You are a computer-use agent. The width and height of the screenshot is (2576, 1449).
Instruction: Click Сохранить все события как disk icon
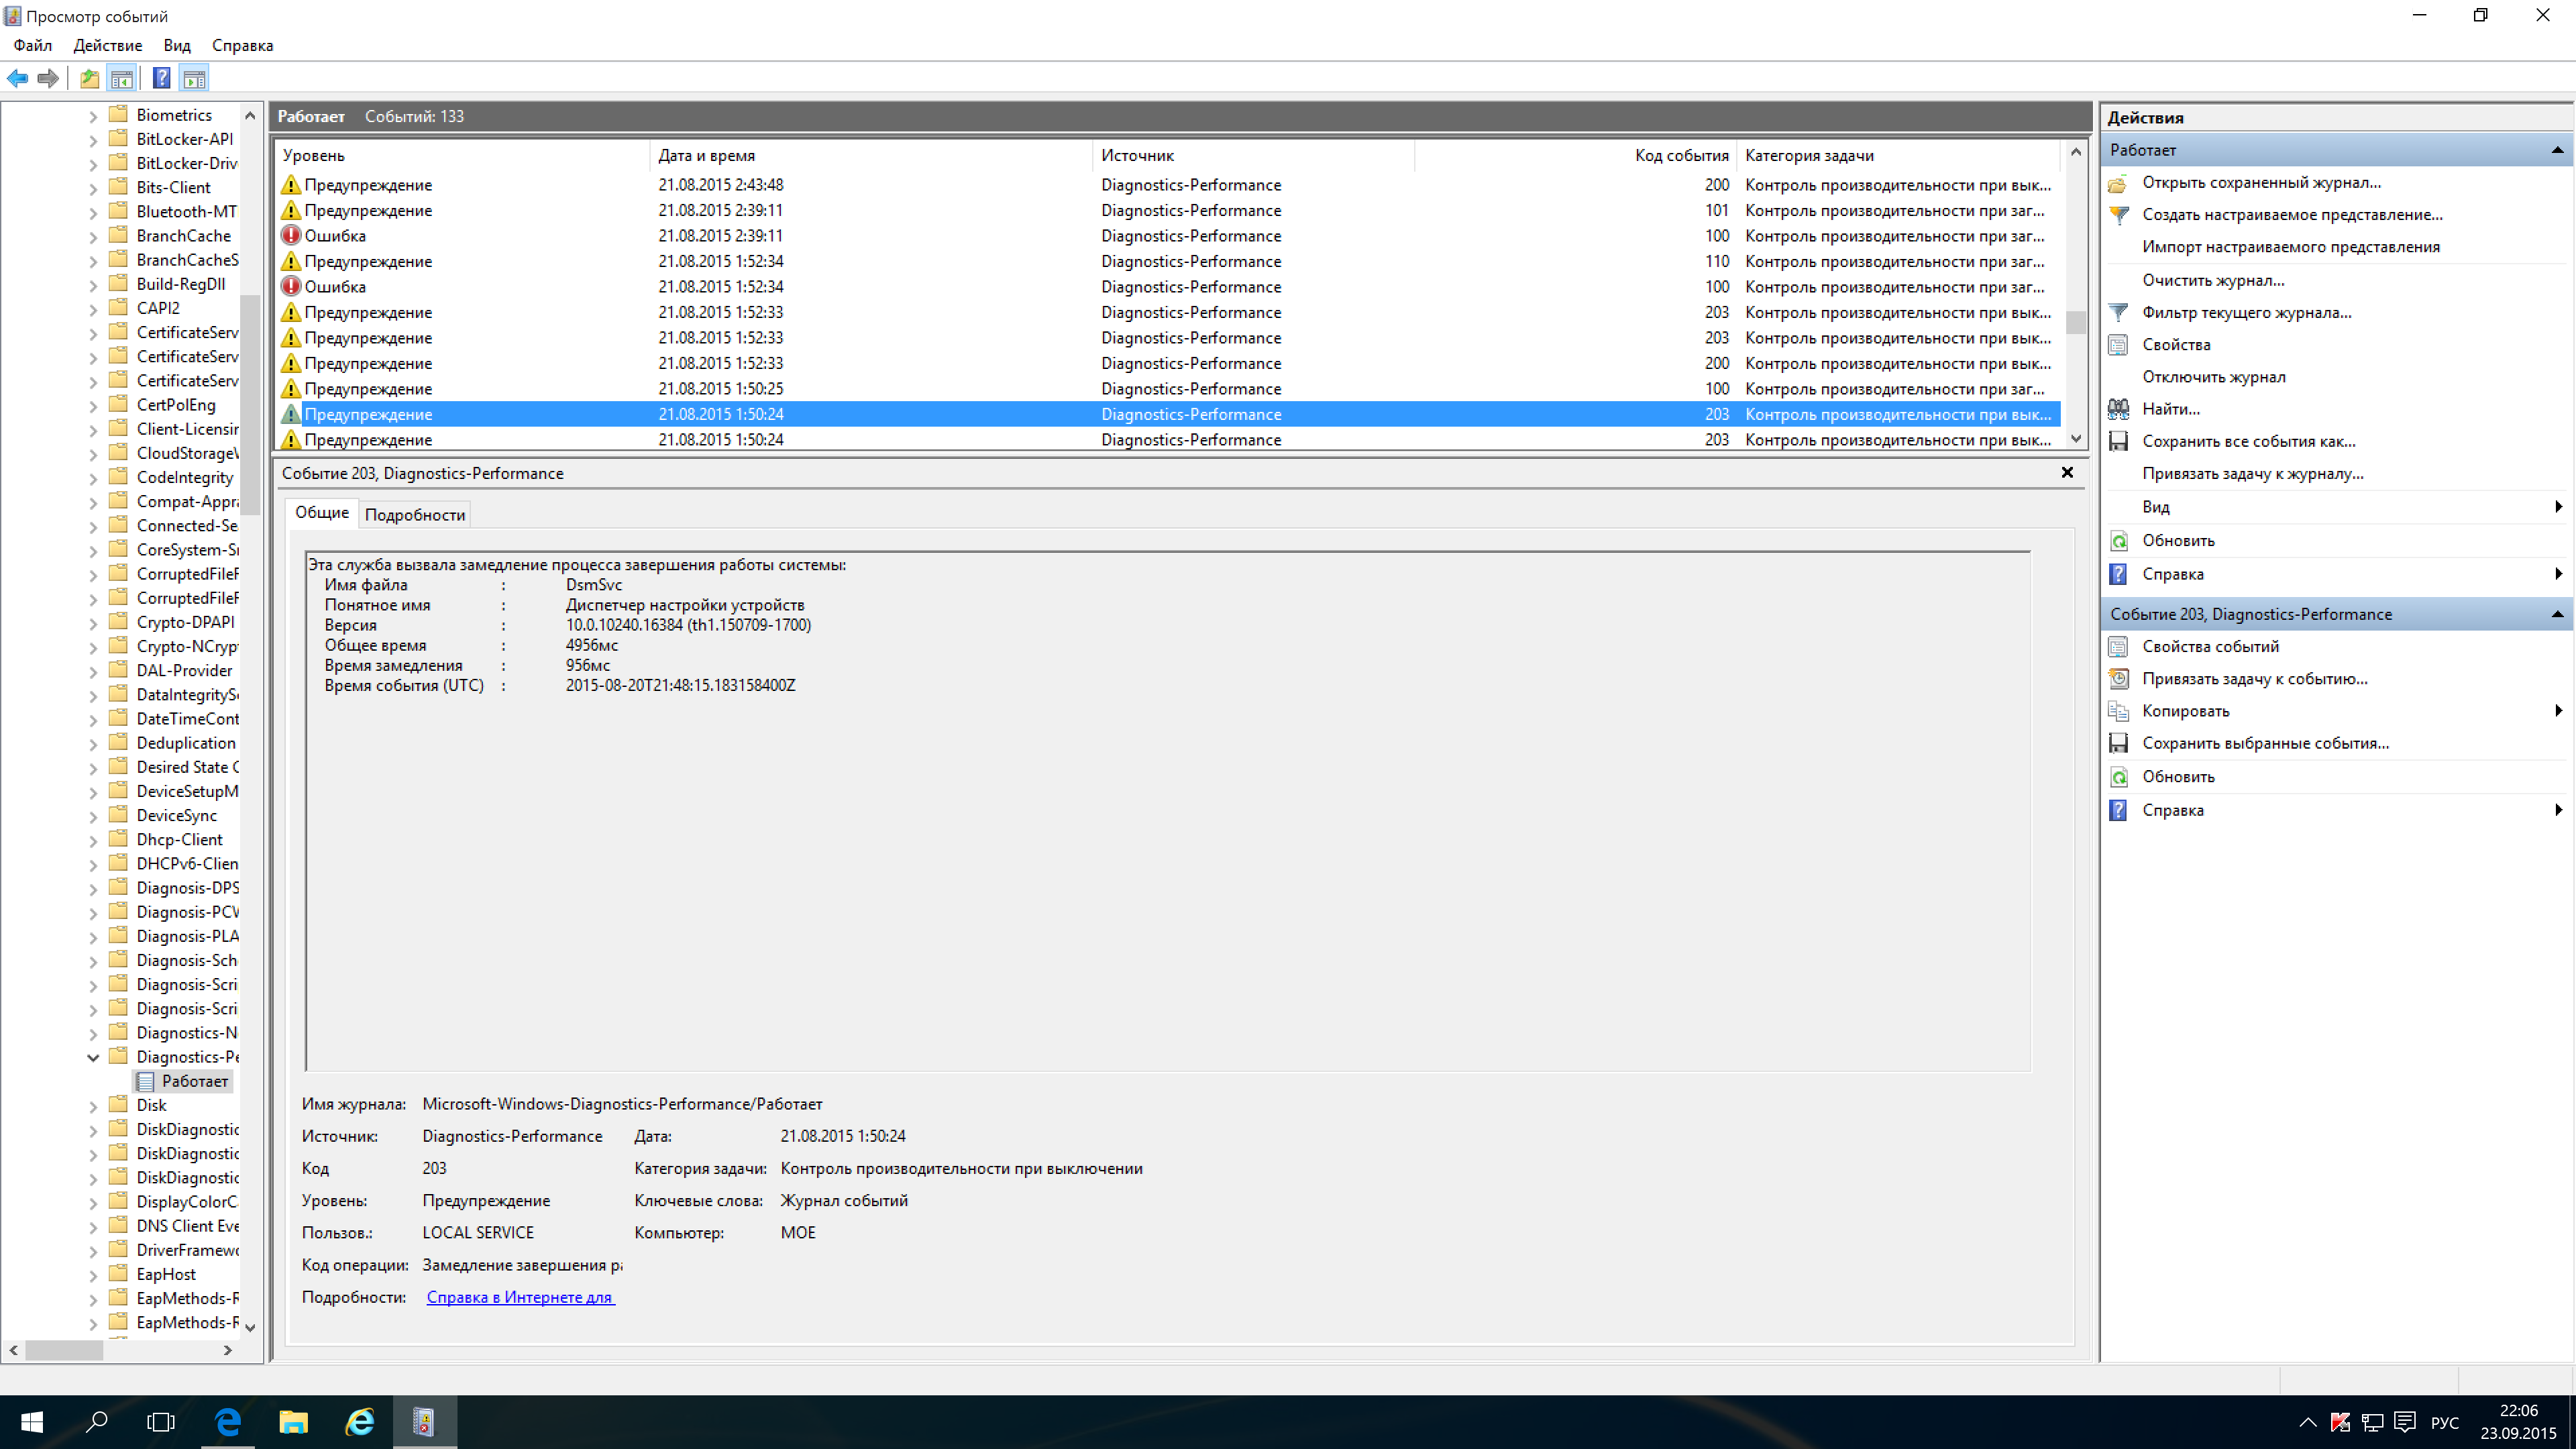coord(2118,441)
